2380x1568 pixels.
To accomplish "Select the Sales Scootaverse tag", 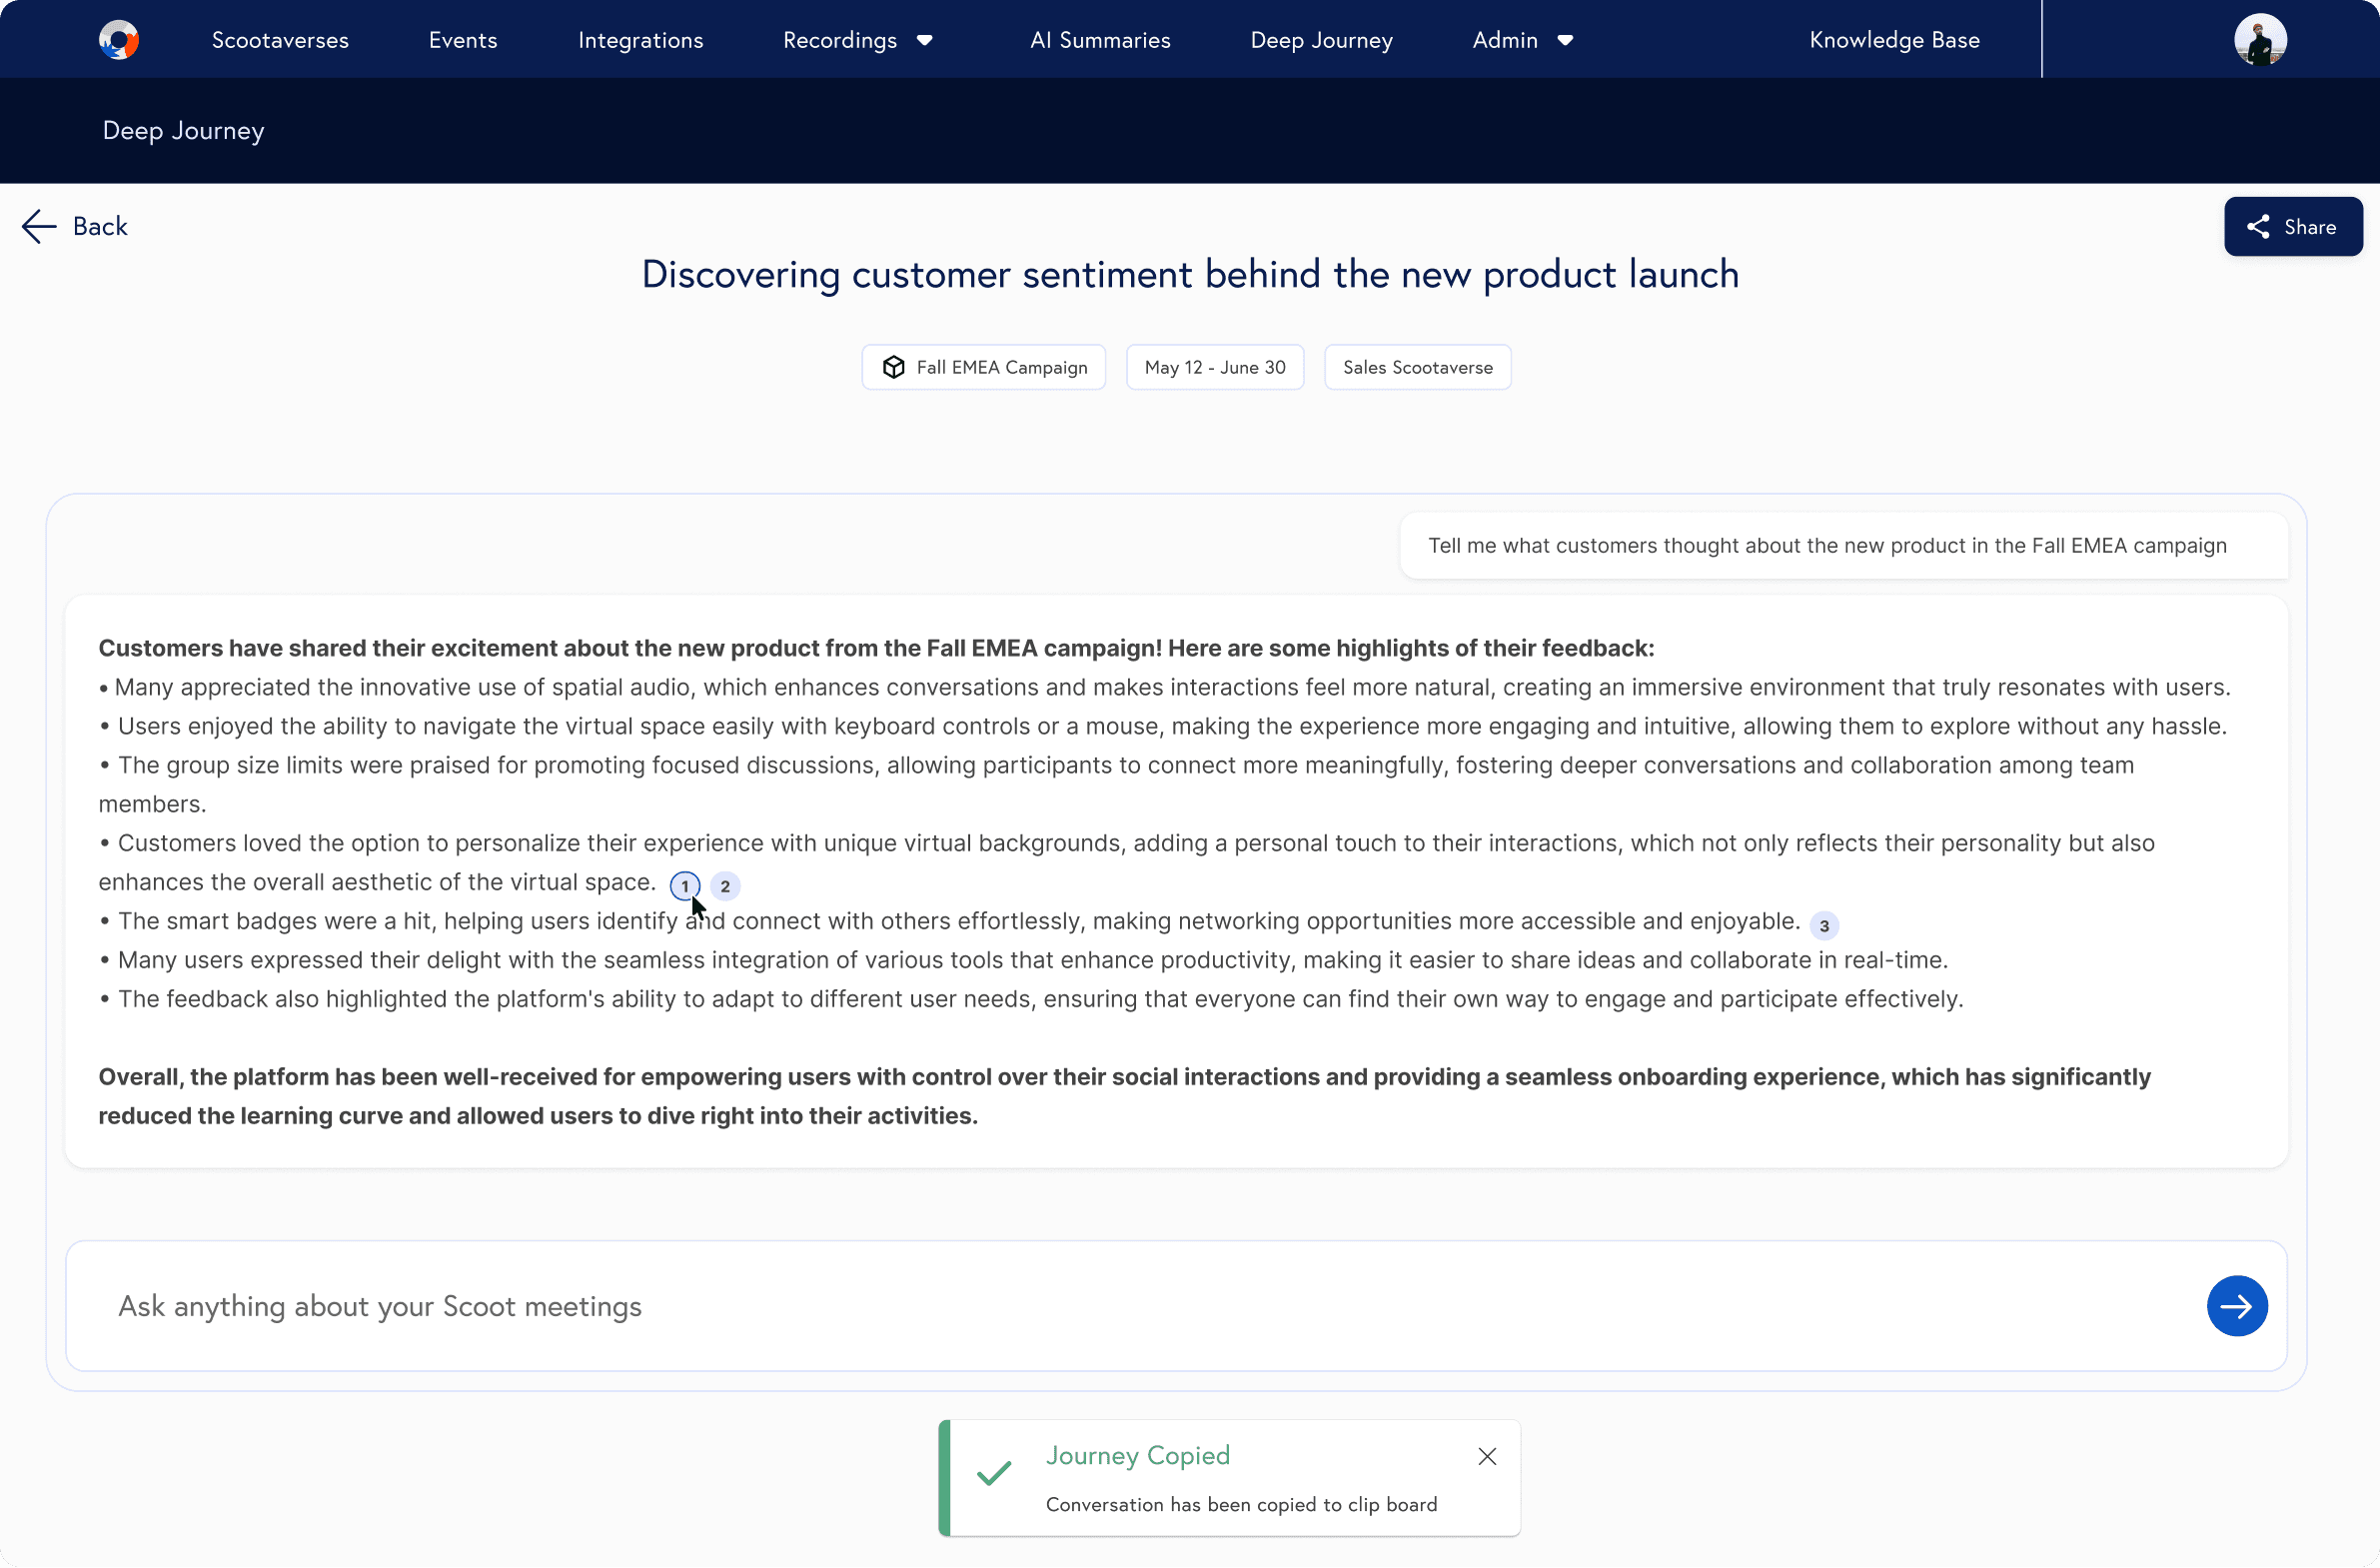I will [x=1417, y=367].
